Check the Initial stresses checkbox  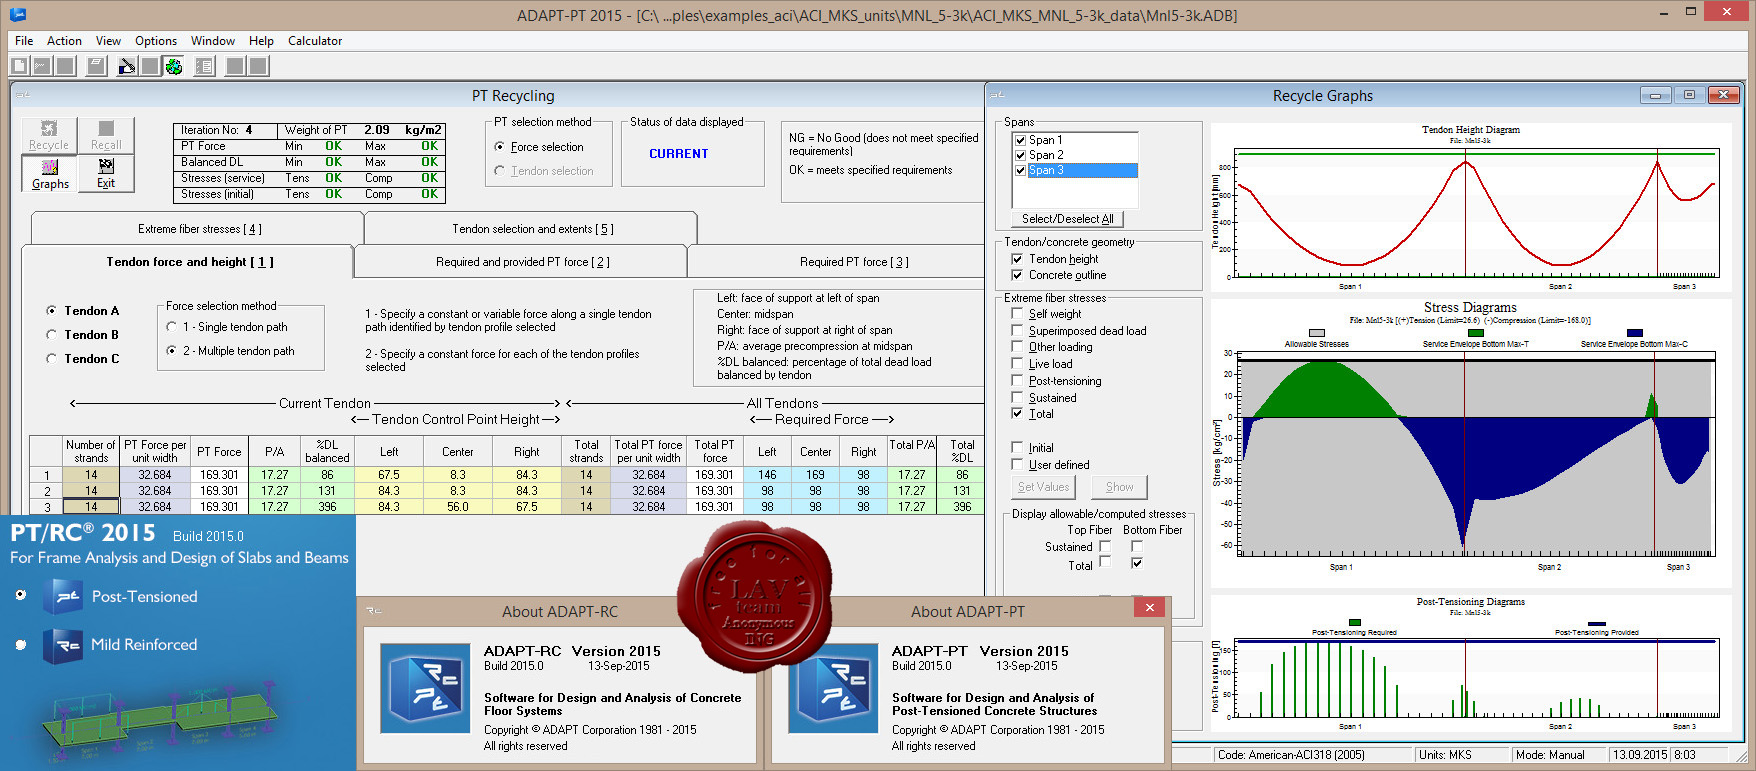[1017, 448]
